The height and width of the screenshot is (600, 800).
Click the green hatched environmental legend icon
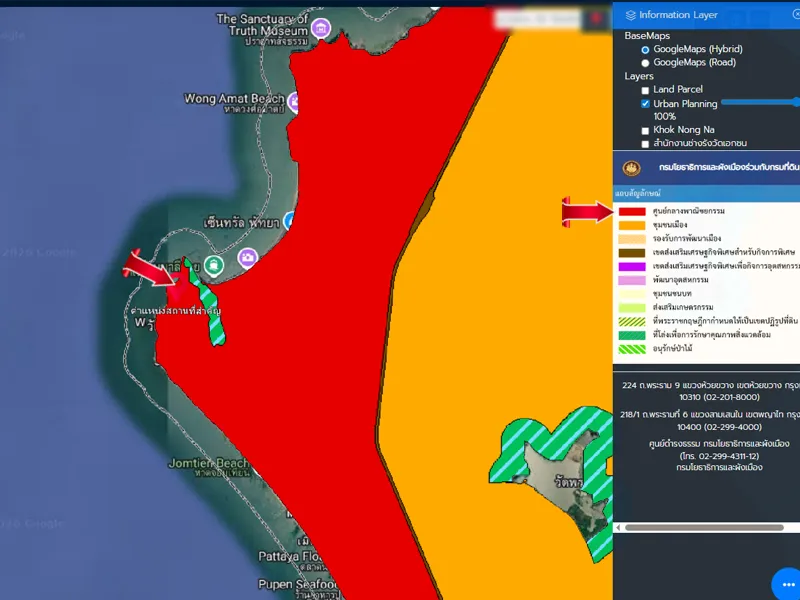631,335
